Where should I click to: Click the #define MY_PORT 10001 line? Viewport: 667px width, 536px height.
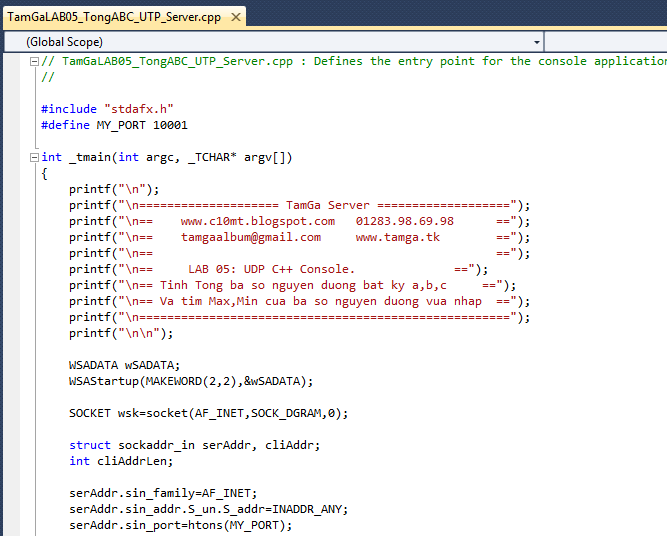point(114,125)
